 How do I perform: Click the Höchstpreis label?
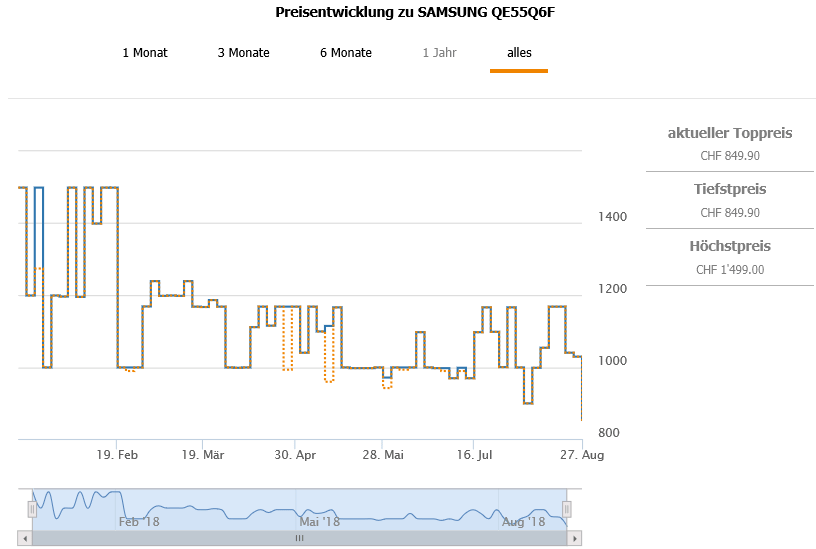(730, 246)
